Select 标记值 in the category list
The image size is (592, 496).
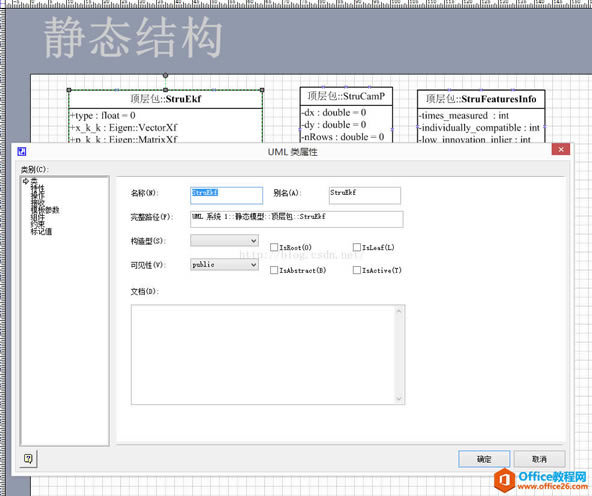[x=42, y=231]
